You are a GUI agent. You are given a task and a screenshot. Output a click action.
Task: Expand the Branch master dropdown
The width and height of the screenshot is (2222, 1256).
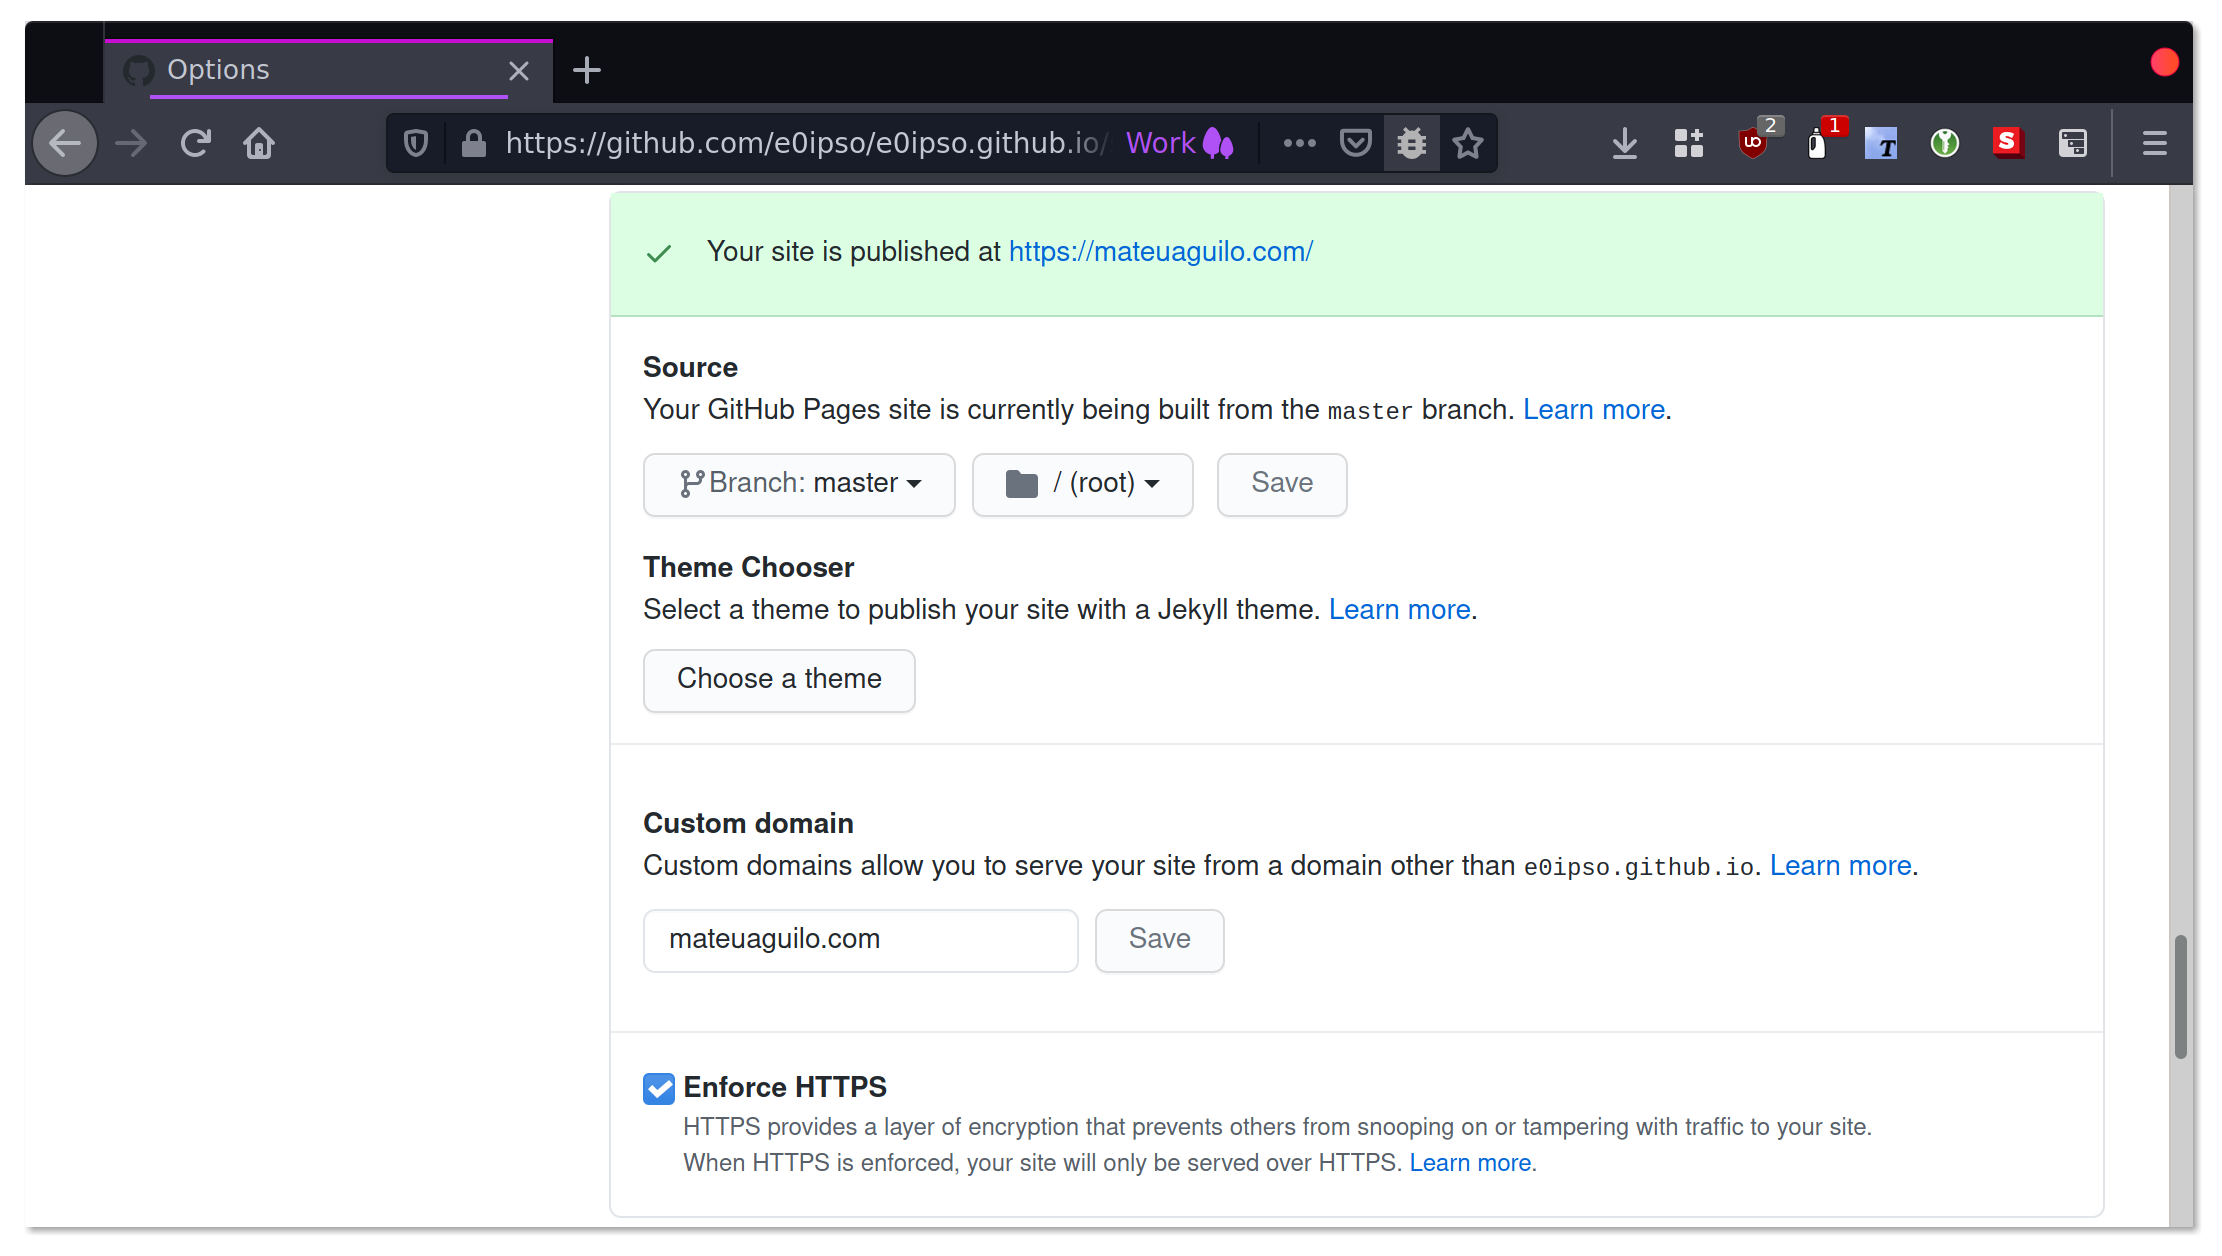click(x=800, y=482)
